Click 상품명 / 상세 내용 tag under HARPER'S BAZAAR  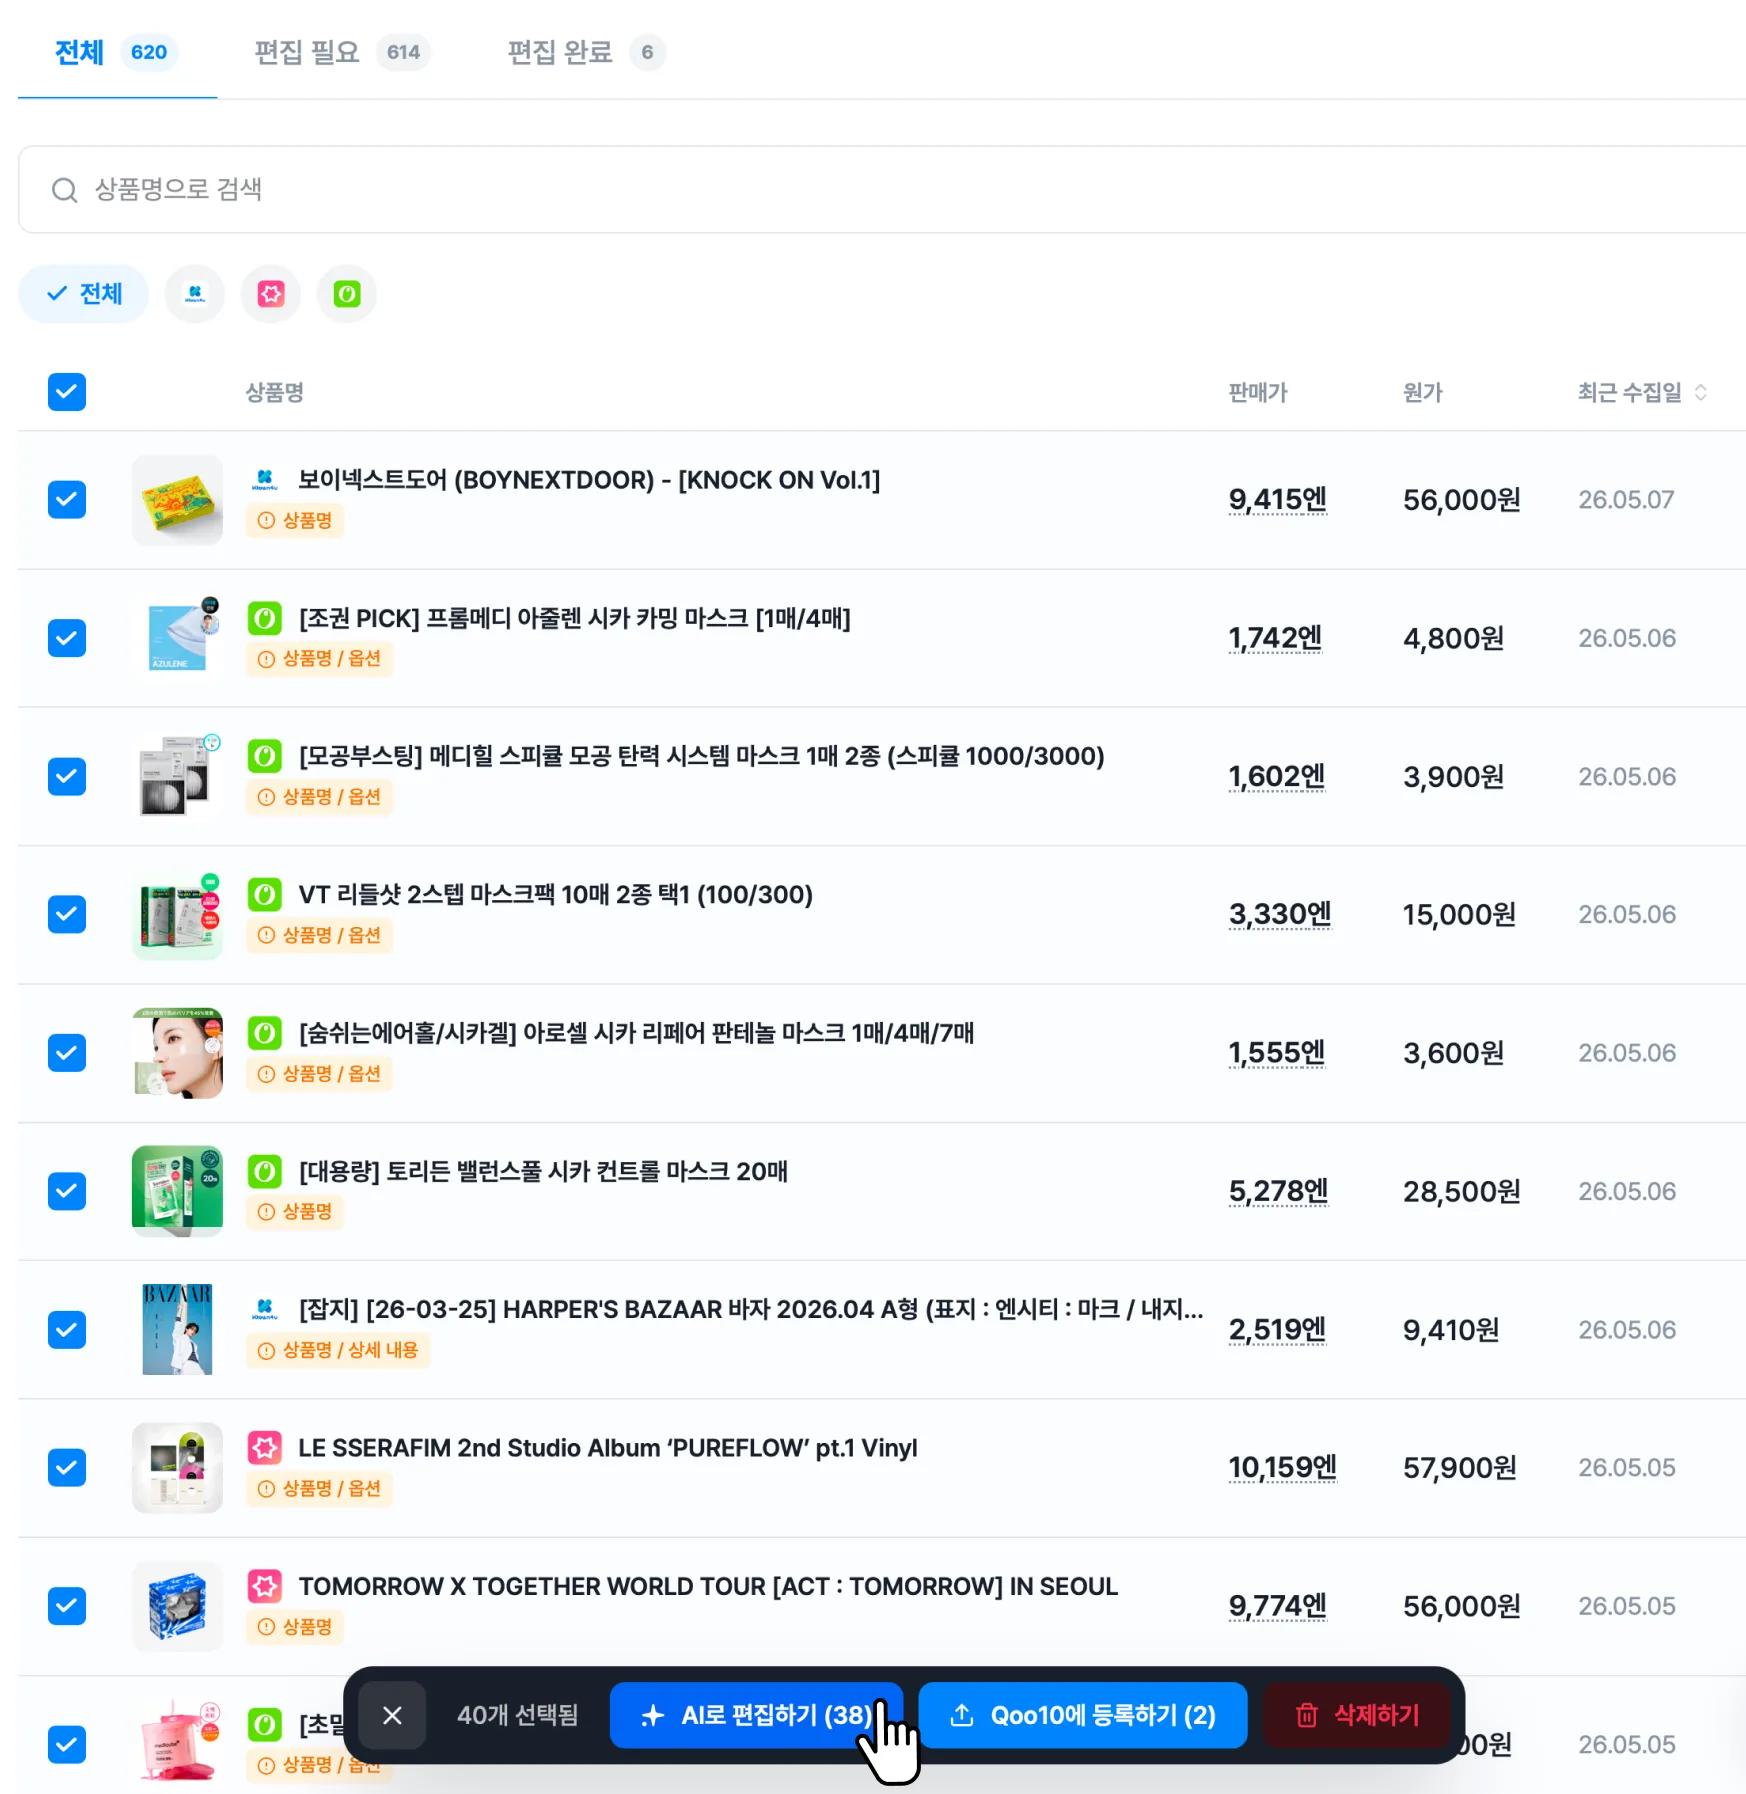338,1351
